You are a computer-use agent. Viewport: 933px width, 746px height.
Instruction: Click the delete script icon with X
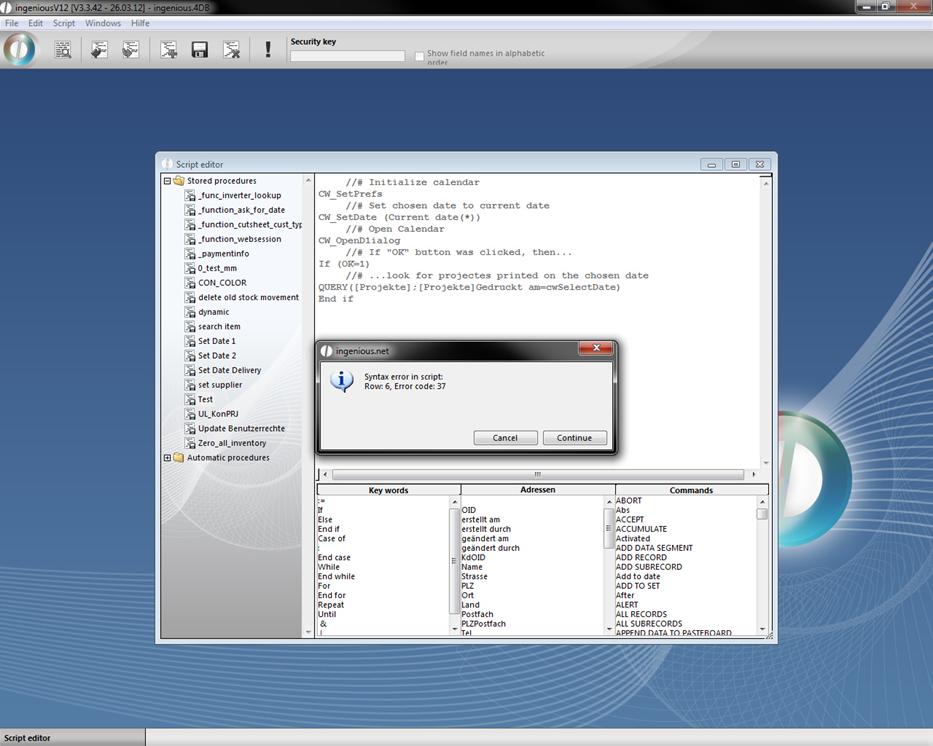(231, 50)
